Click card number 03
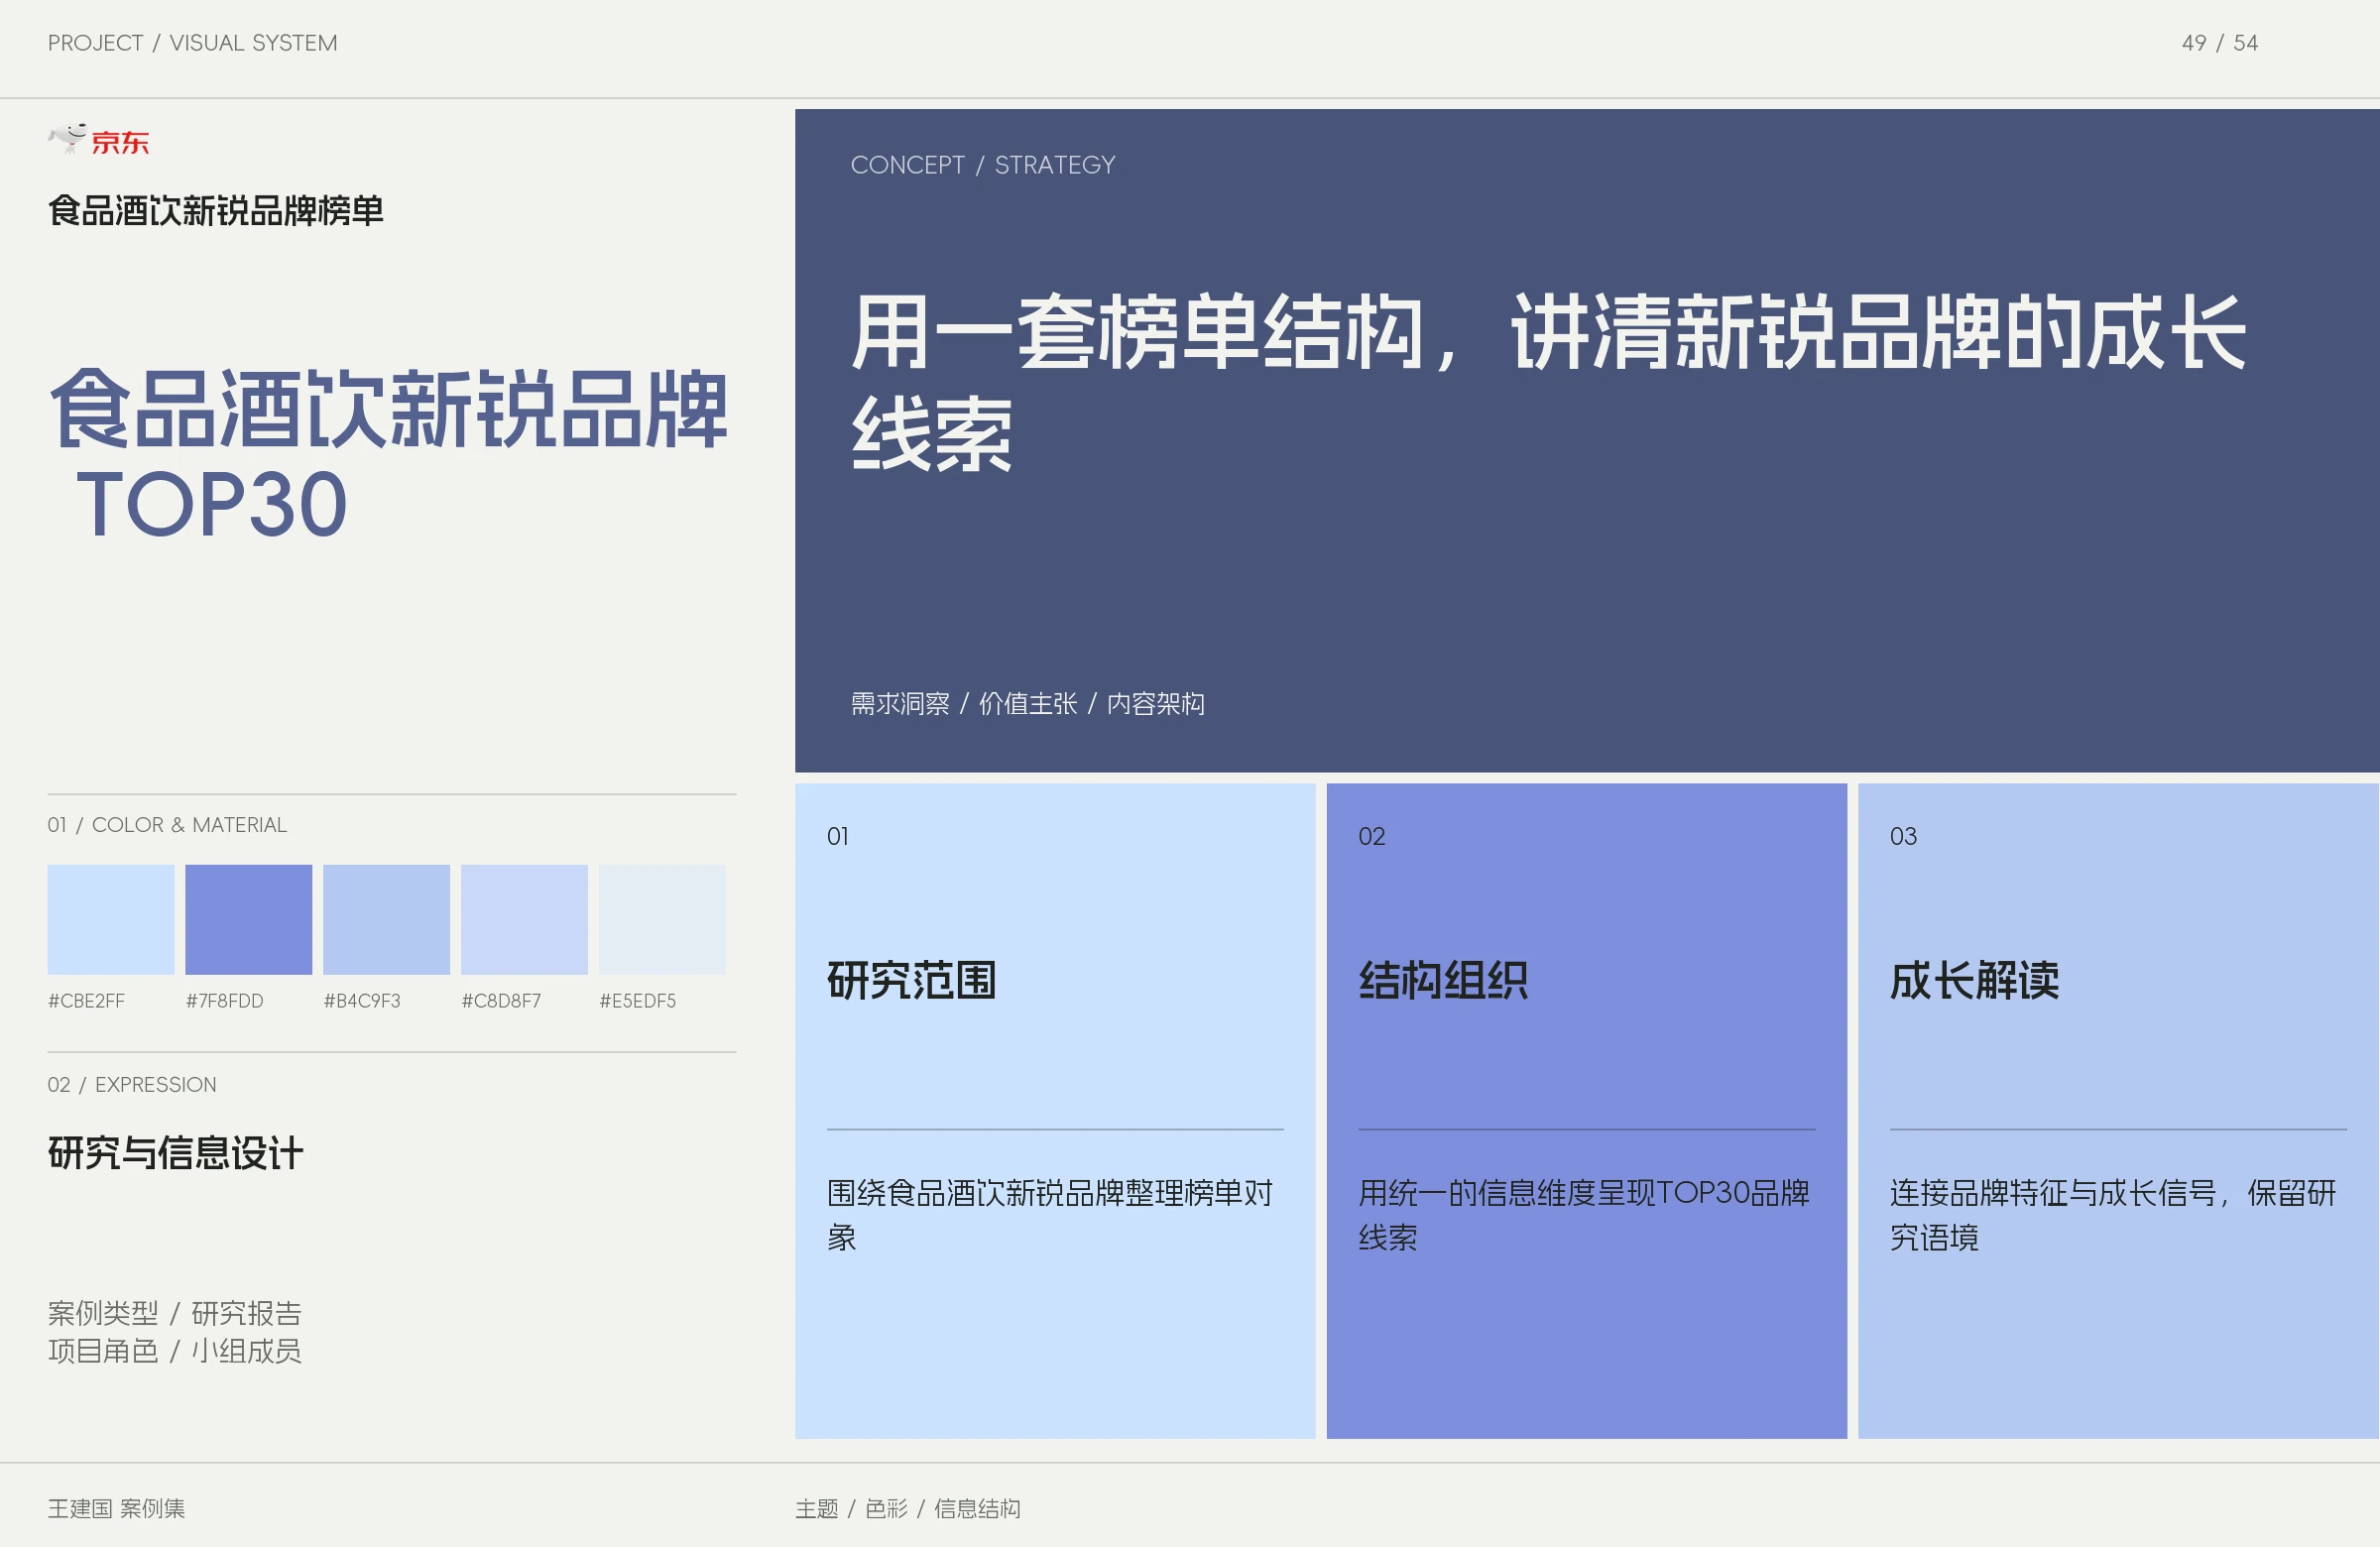Image resolution: width=2380 pixels, height=1547 pixels. tap(1903, 837)
